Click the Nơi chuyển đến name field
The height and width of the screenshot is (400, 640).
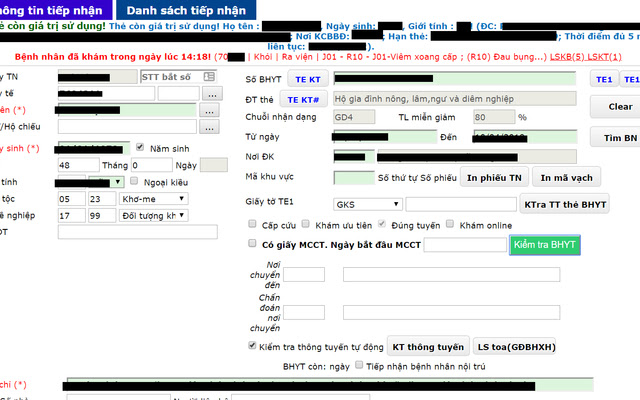coord(451,274)
